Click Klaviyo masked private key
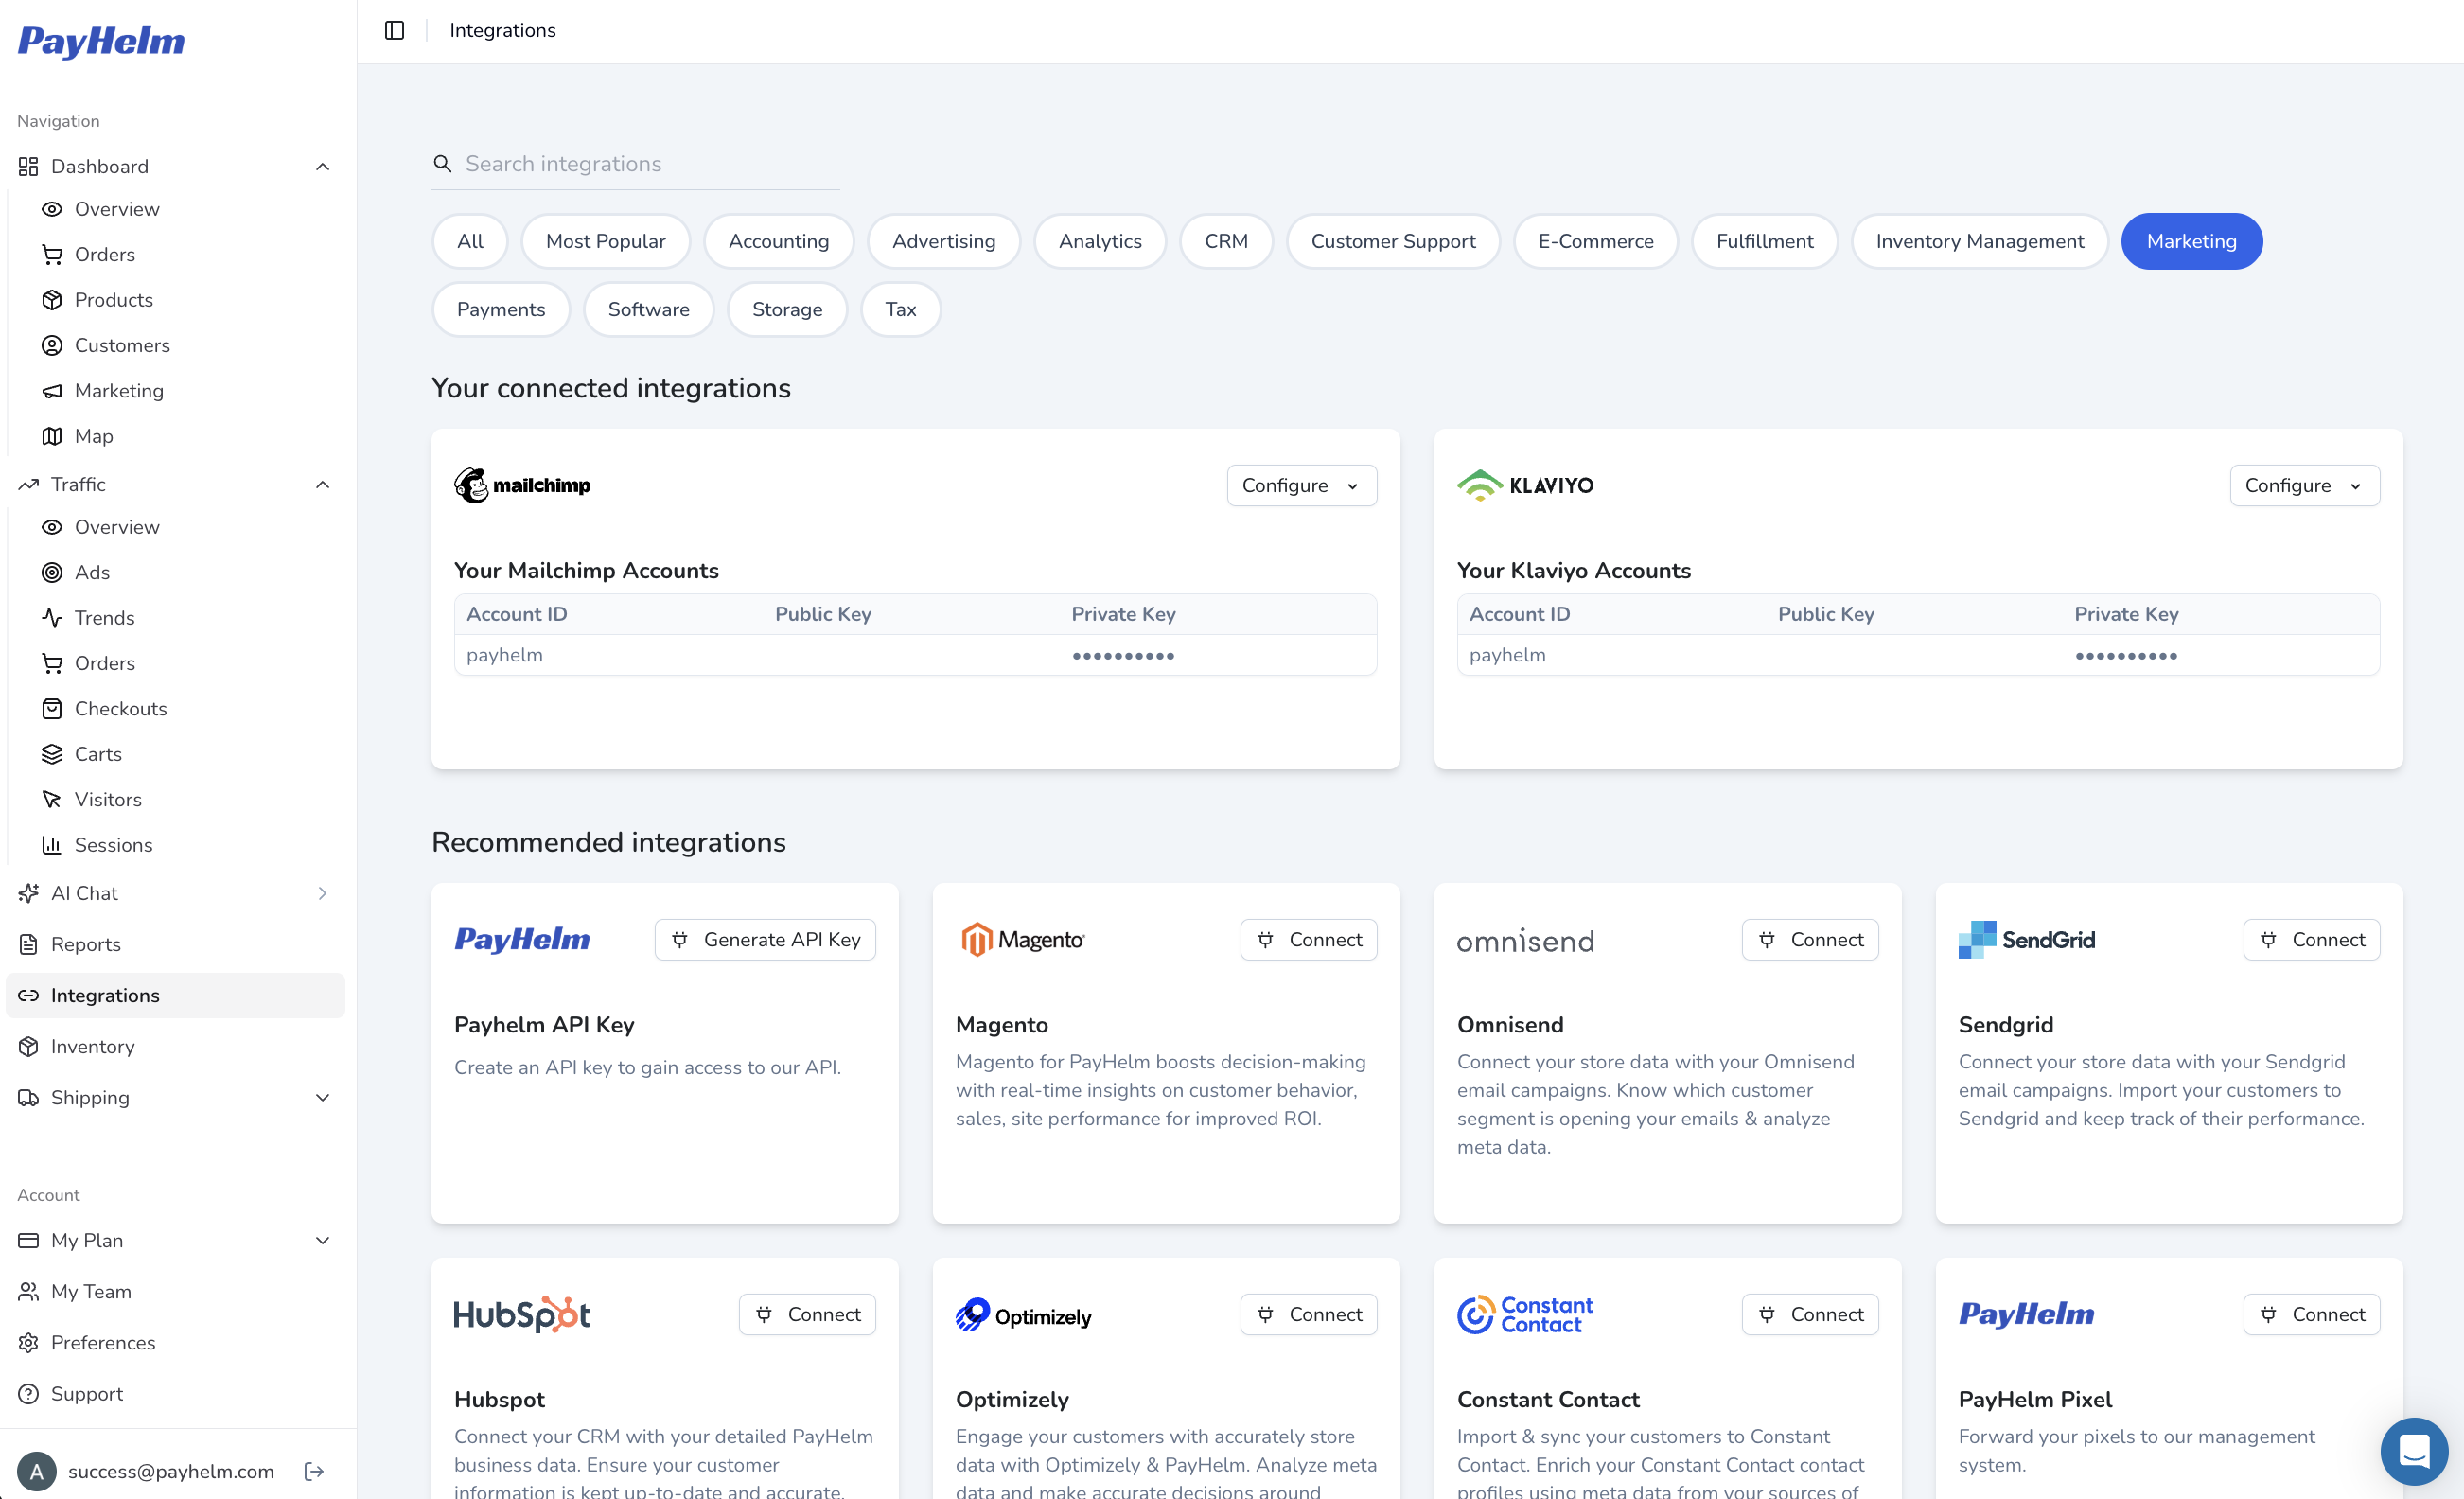Image resolution: width=2464 pixels, height=1499 pixels. 2126,656
